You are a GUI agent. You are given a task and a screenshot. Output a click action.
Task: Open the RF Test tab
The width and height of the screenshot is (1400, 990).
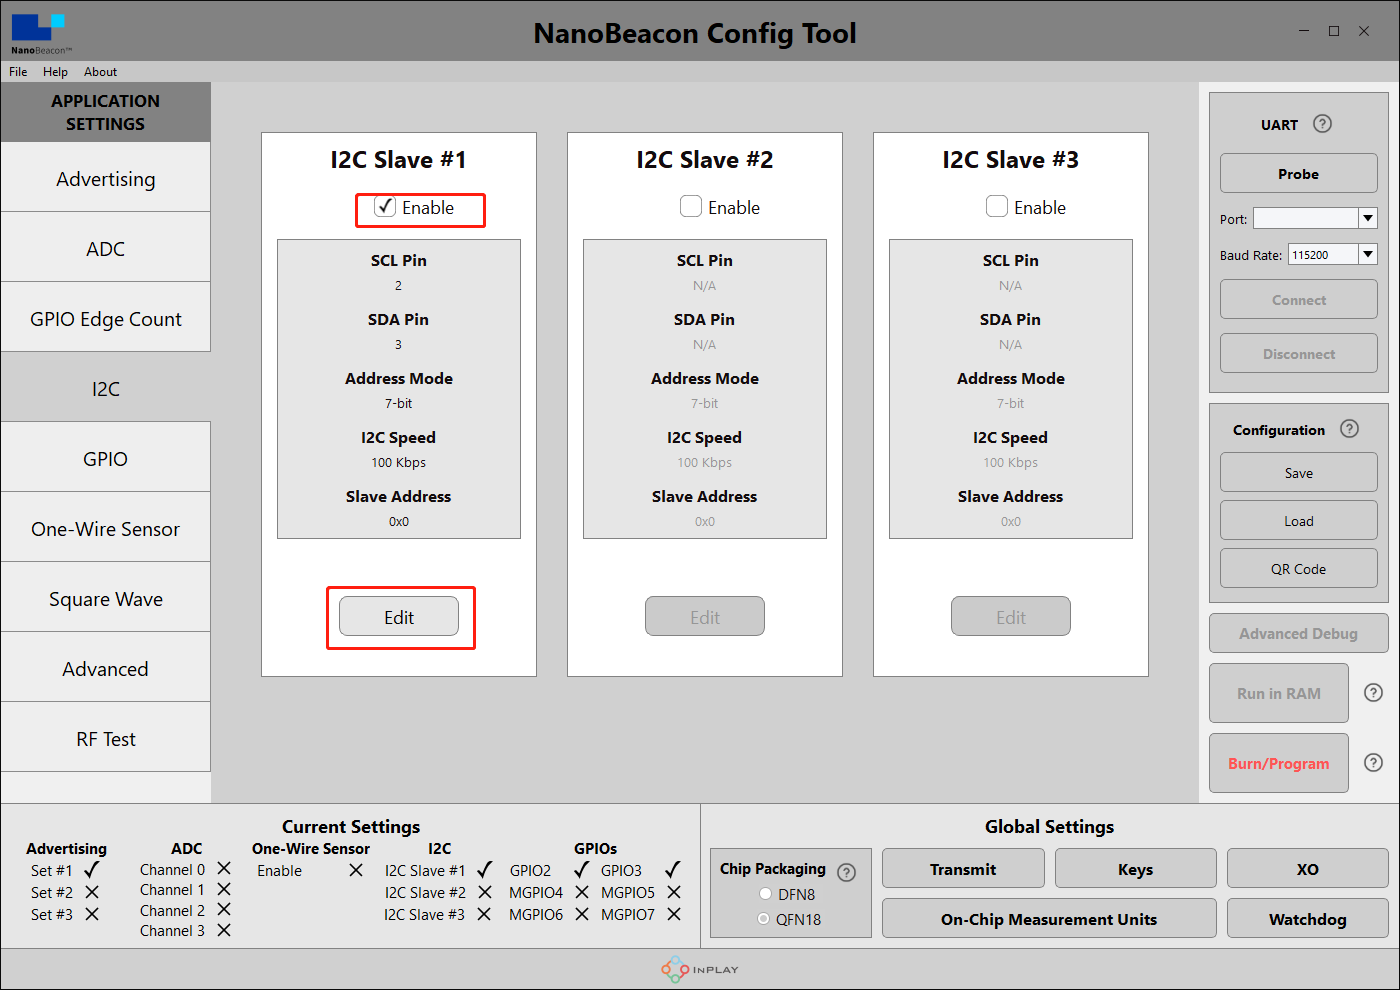pyautogui.click(x=106, y=739)
